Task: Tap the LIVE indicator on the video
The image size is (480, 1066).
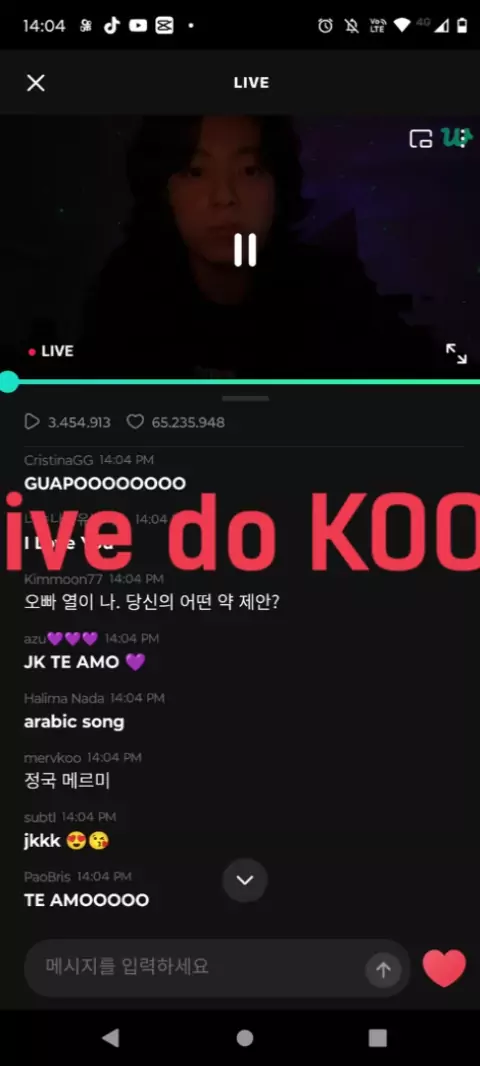Action: (x=51, y=351)
